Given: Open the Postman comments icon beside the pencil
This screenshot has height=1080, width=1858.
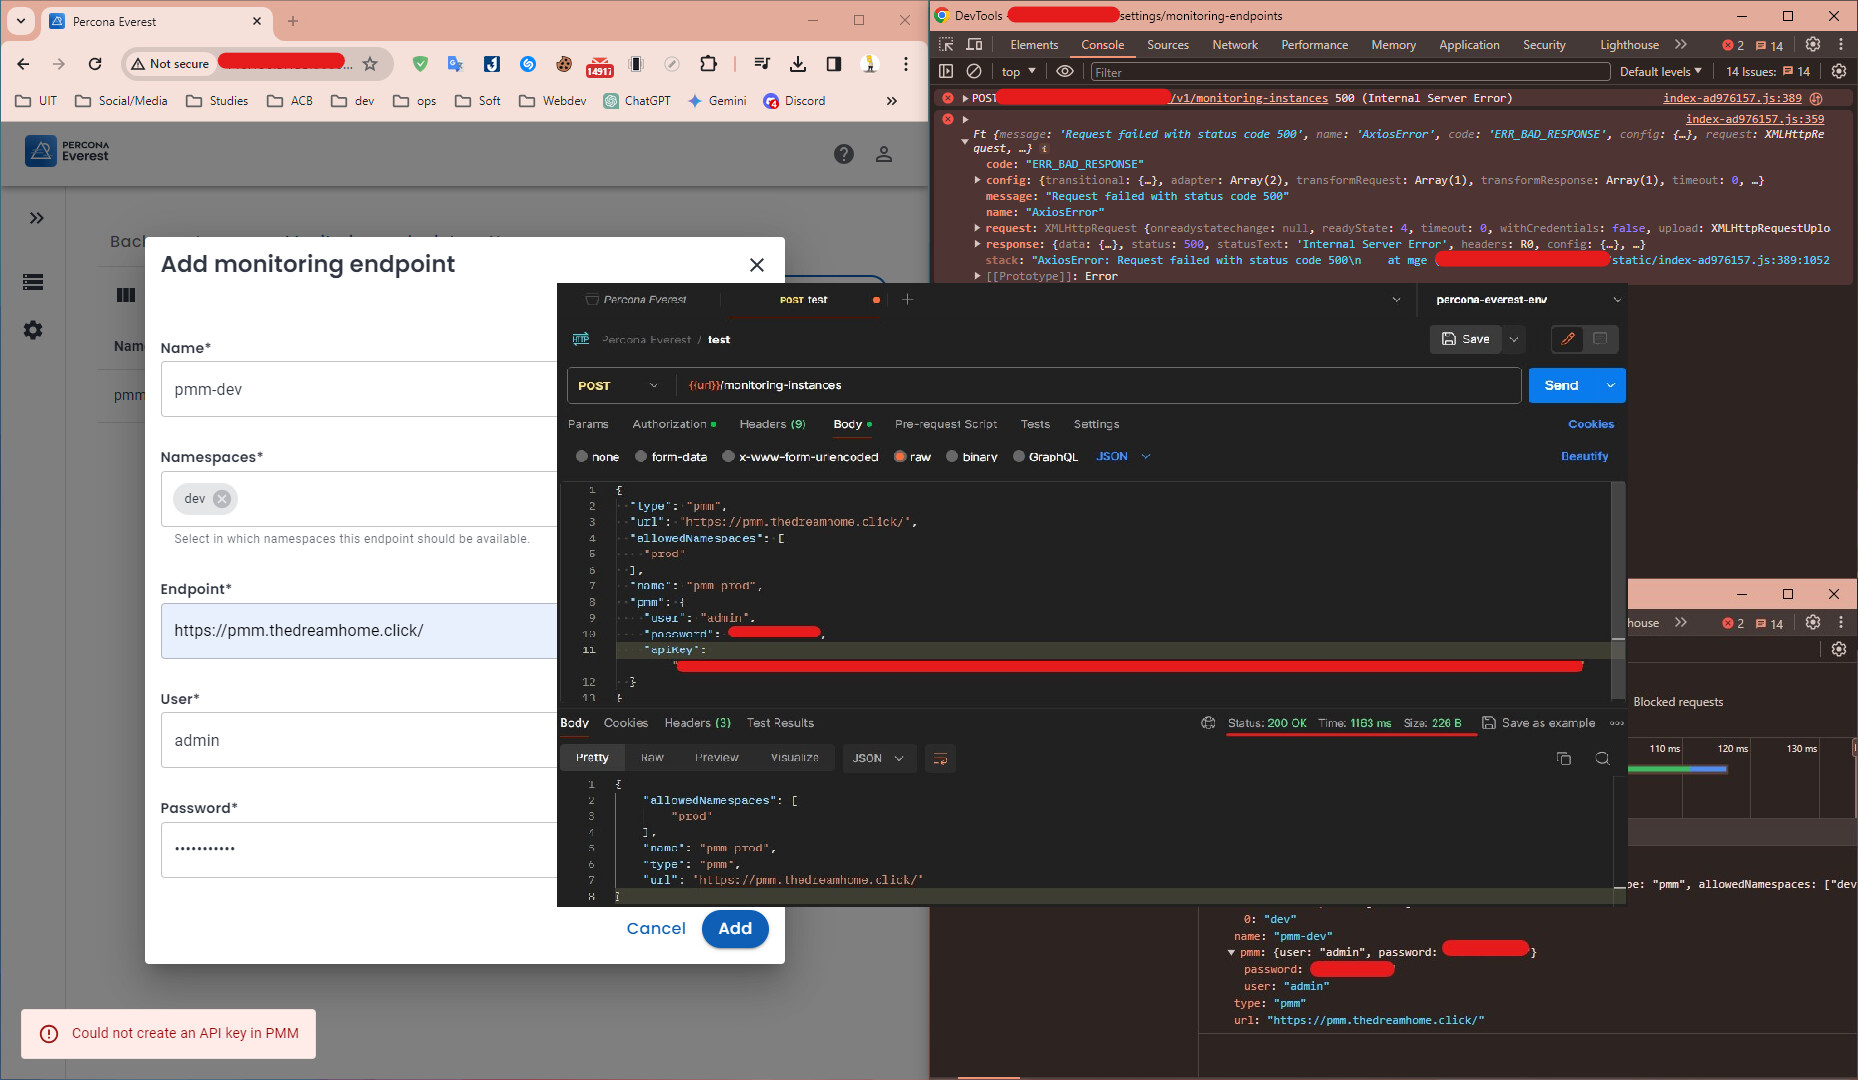Looking at the screenshot, I should tap(1600, 339).
